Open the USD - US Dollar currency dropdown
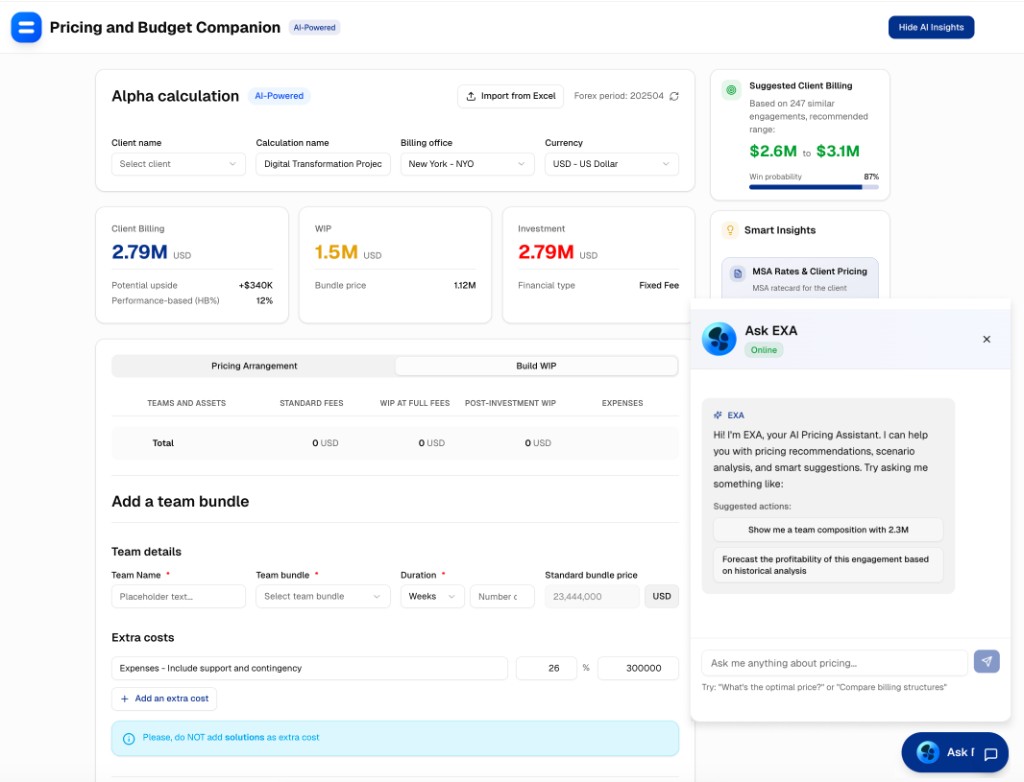Screen dimensions: 1024x782 [612, 163]
